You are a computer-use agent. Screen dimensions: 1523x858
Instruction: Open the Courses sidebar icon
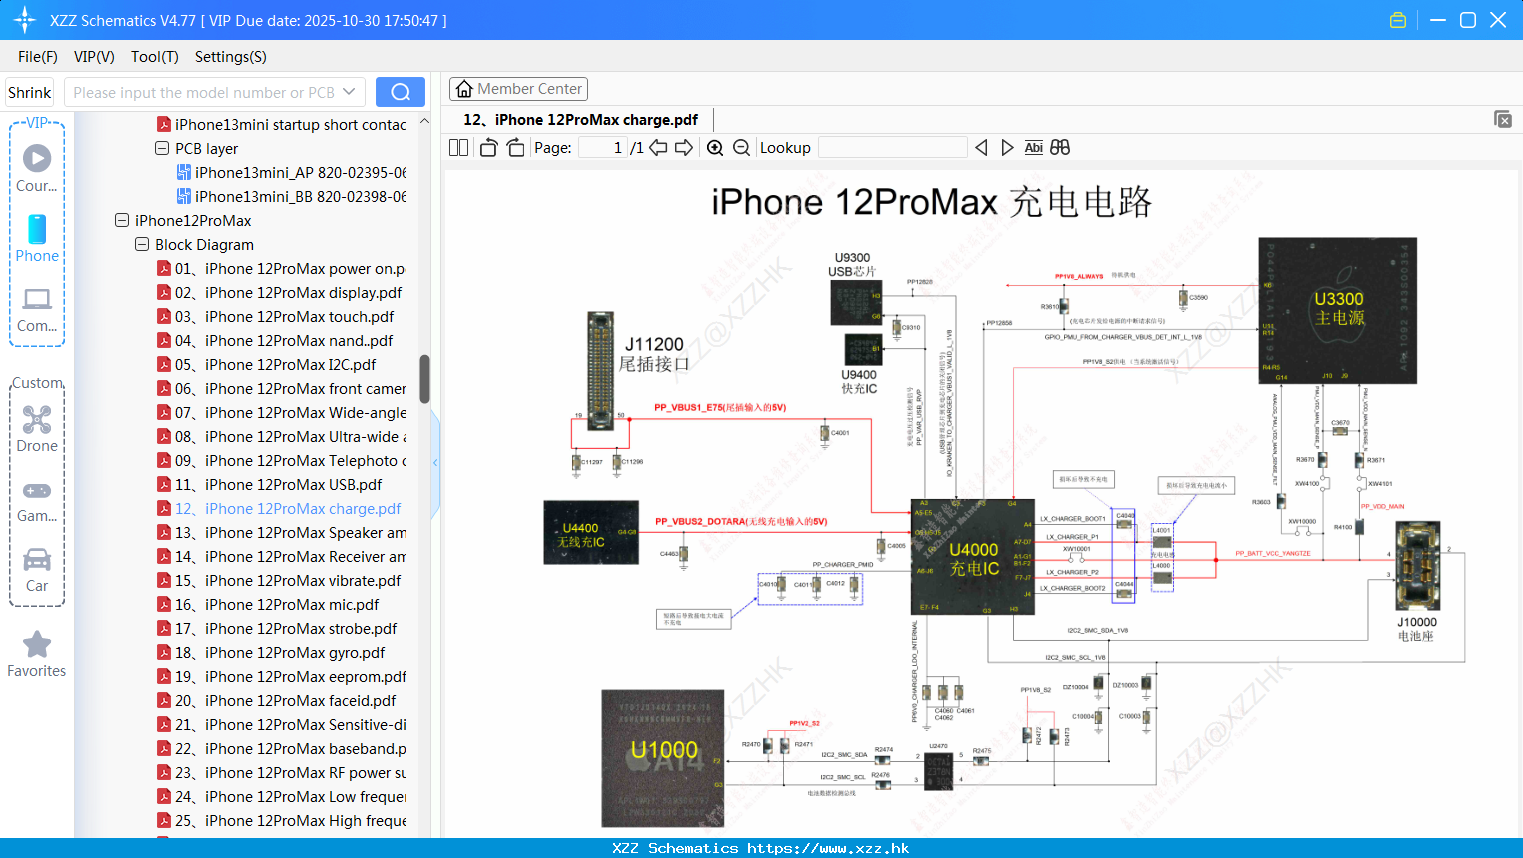37,167
